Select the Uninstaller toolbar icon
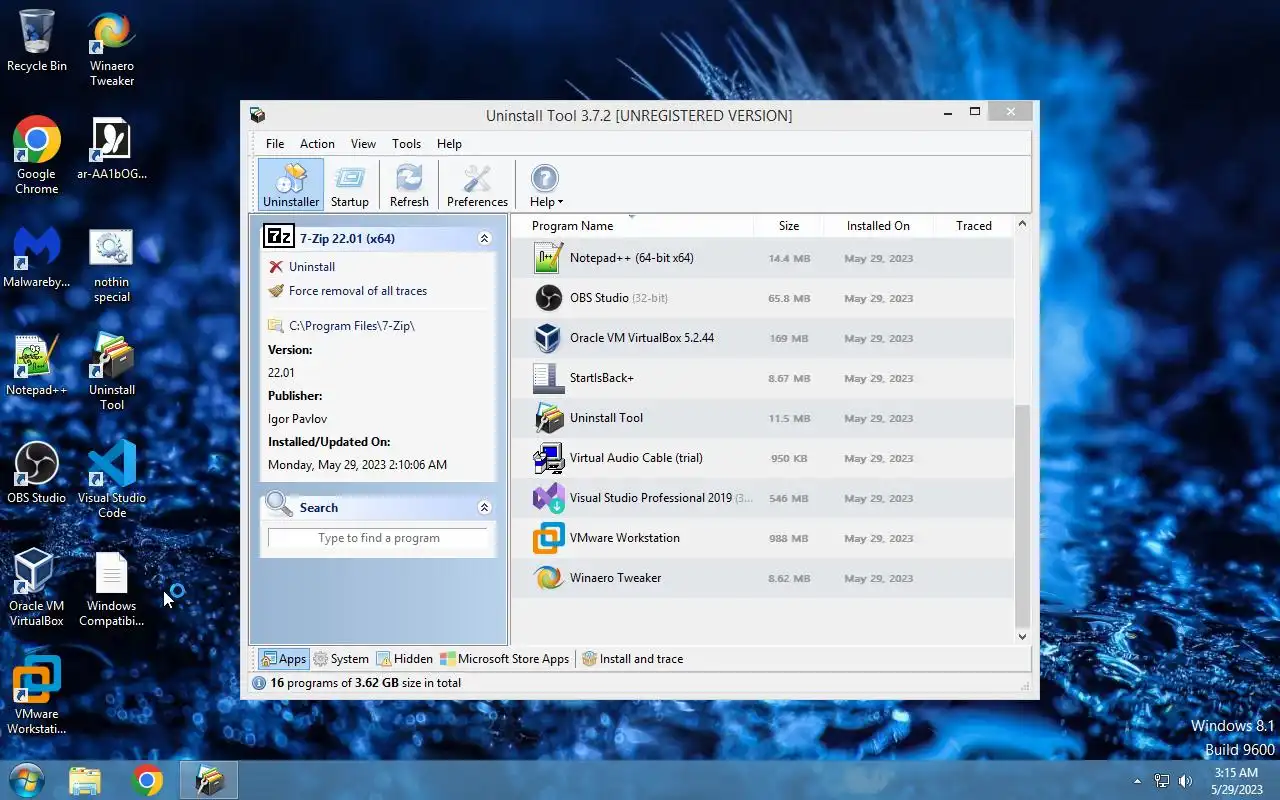Screen dimensions: 1280x800 click(x=291, y=186)
